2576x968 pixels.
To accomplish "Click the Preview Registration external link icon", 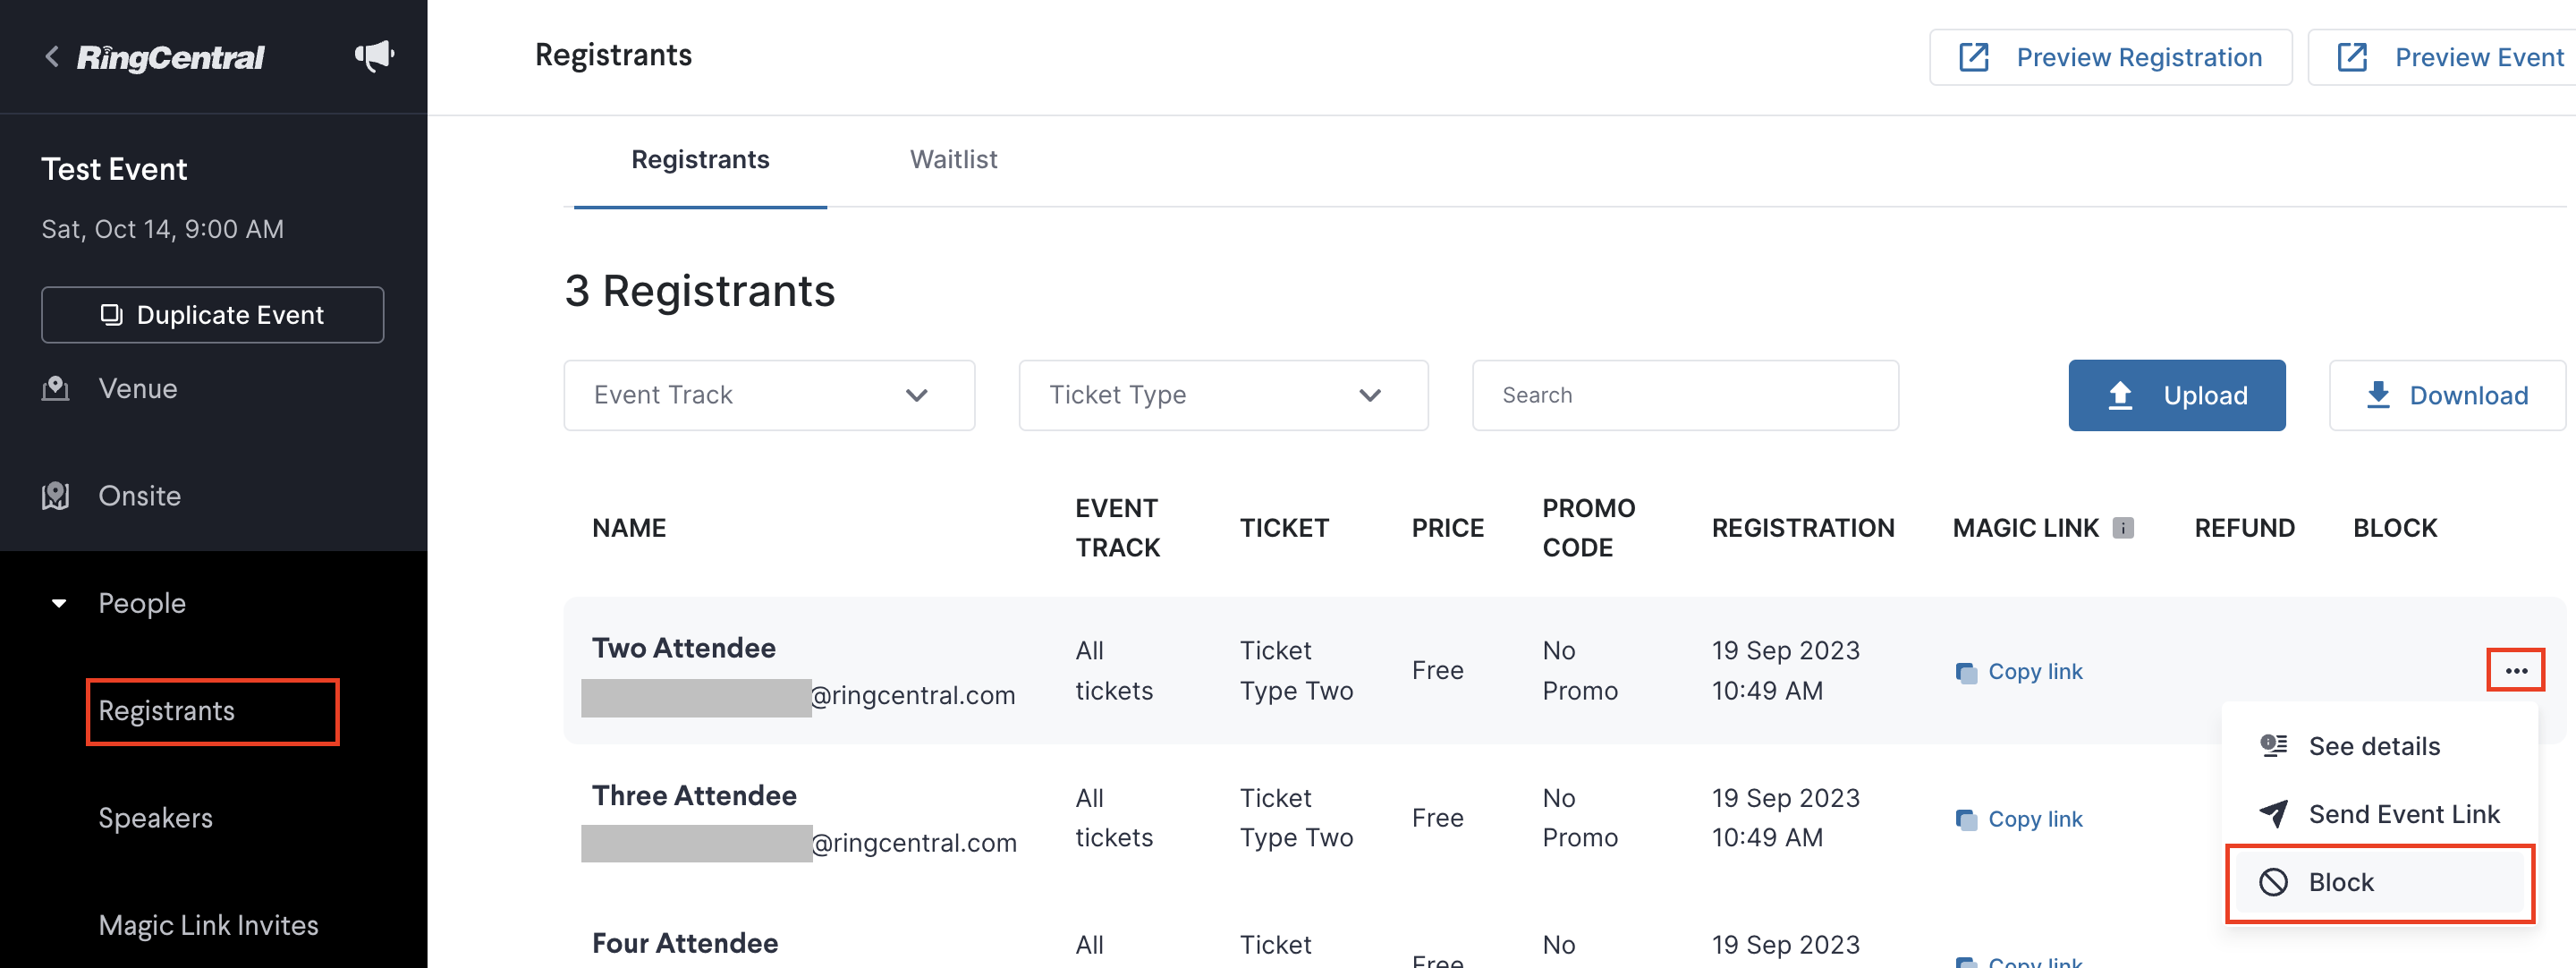I will (x=1974, y=57).
